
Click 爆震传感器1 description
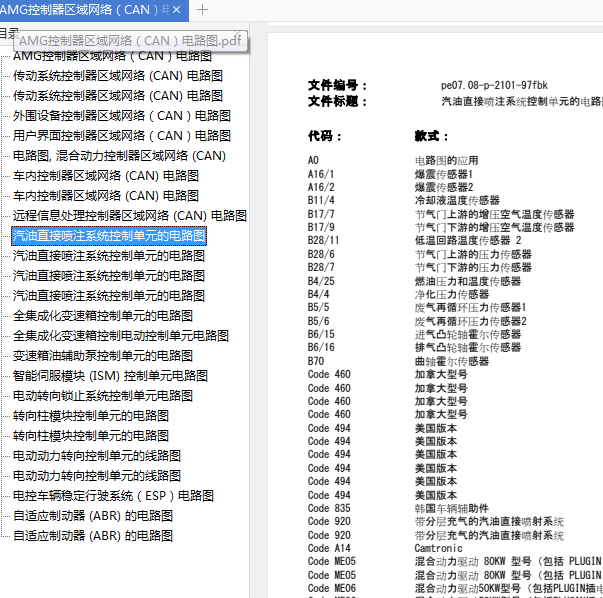[444, 174]
